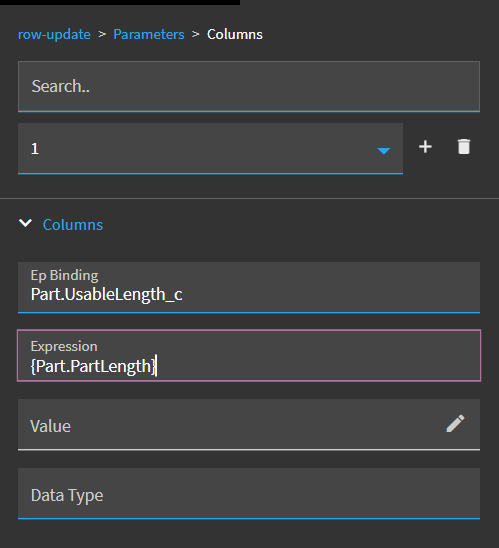The width and height of the screenshot is (499, 548).
Task: Click the Ep Binding label text
Action: pyautogui.click(x=64, y=275)
